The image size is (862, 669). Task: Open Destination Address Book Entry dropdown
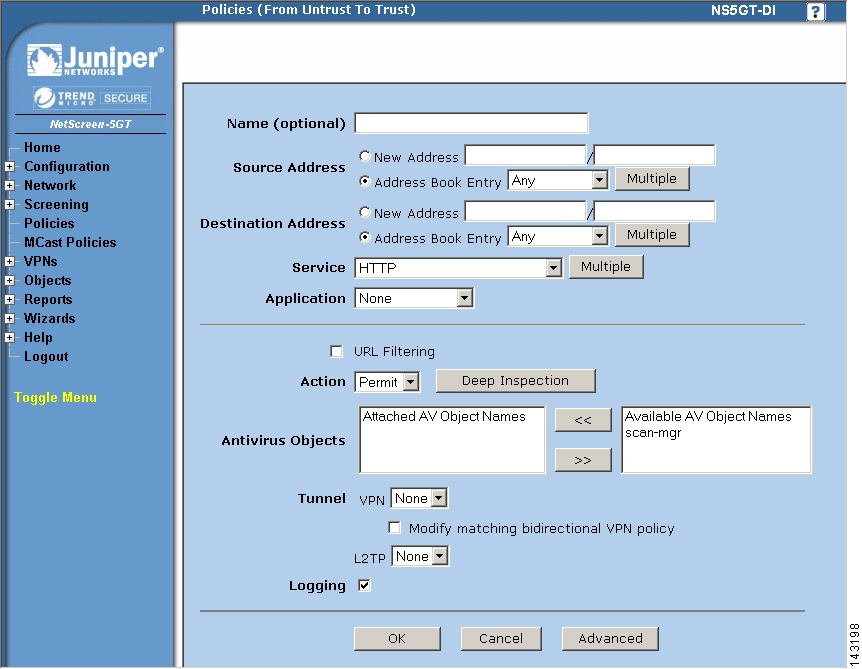point(558,236)
